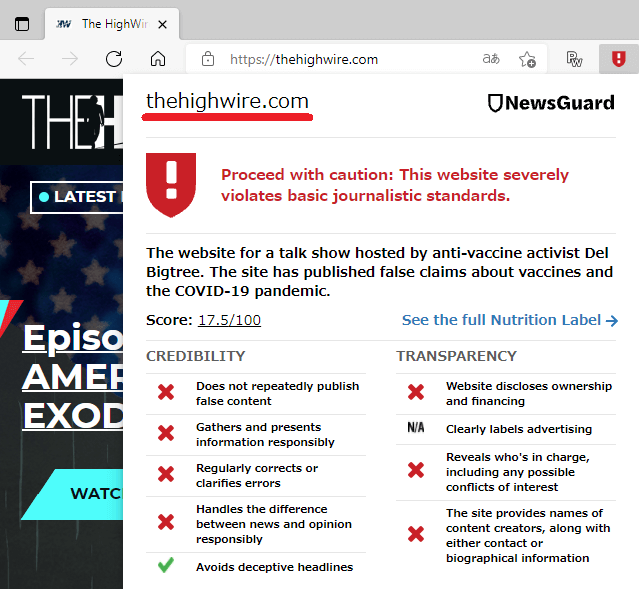Click the browser forward arrow

(70, 59)
